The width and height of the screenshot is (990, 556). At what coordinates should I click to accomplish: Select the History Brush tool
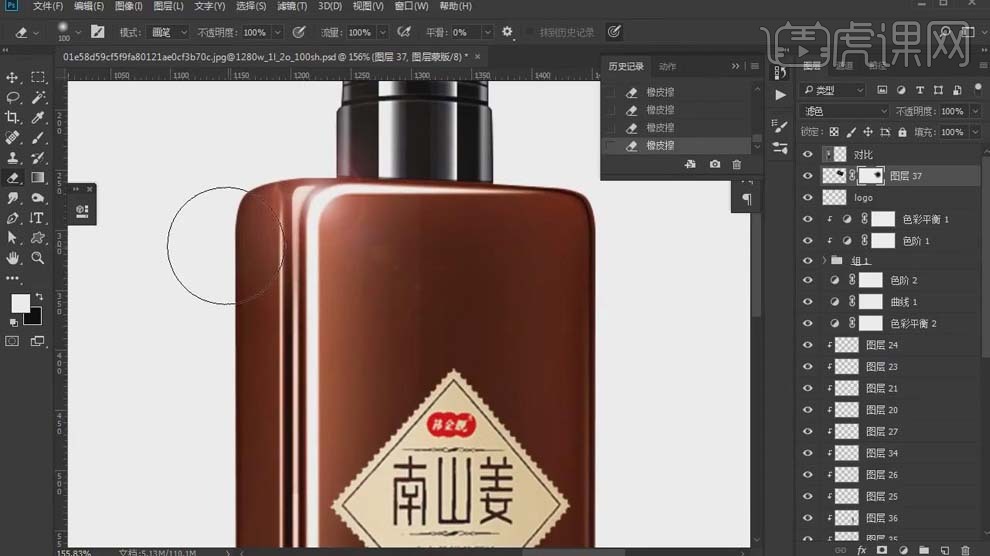[38, 158]
